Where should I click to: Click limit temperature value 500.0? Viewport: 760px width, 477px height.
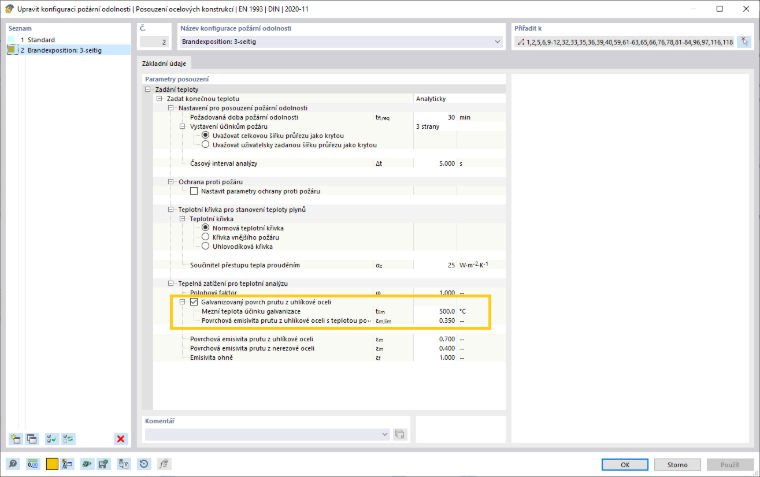[435, 311]
